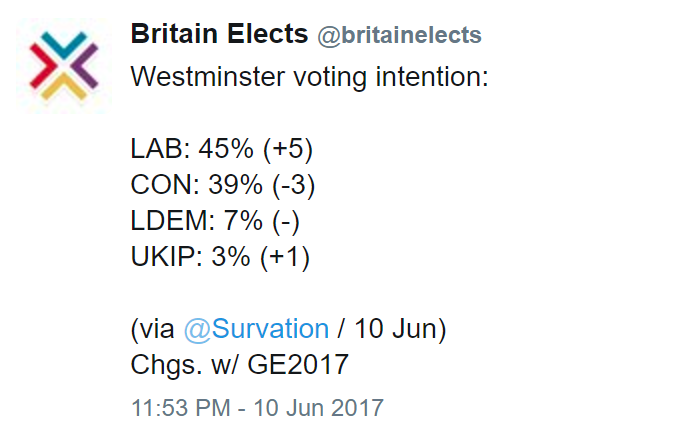695x445 pixels.
Task: Click the CON: 39% (-3) line
Action: tap(223, 184)
